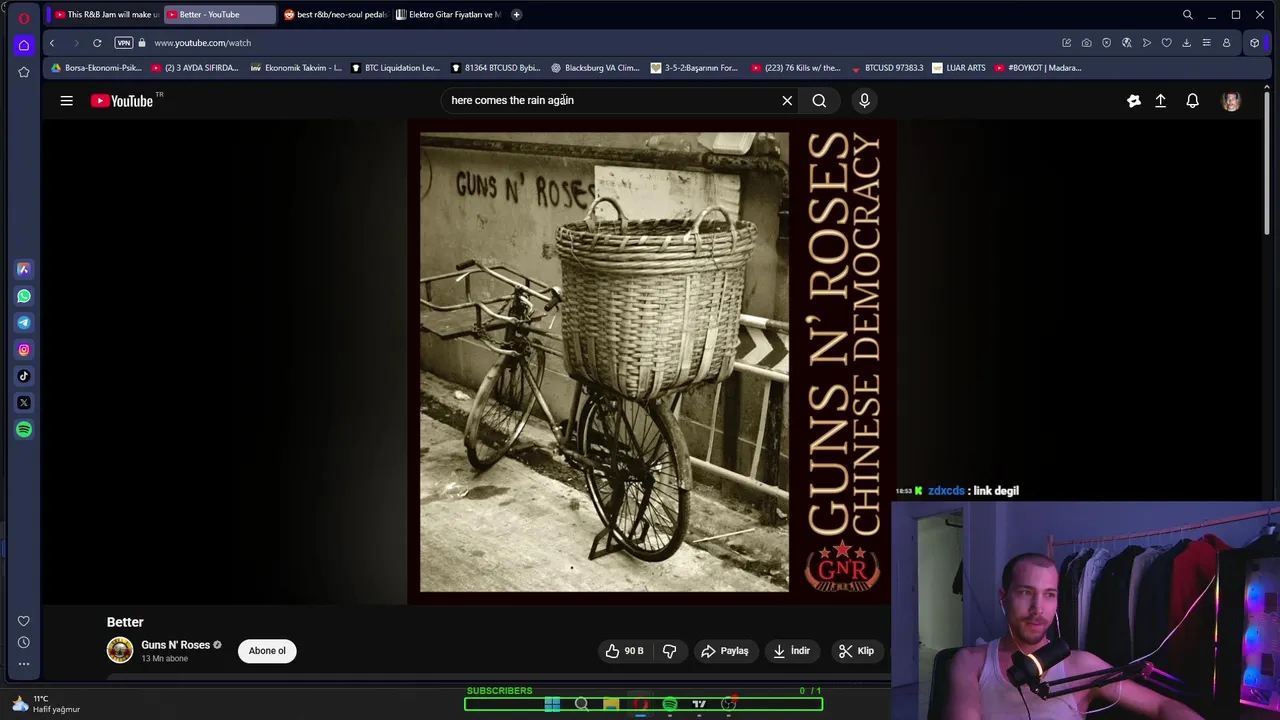This screenshot has width=1280, height=720.
Task: Click the Chinese Democracy album video
Action: point(651,362)
